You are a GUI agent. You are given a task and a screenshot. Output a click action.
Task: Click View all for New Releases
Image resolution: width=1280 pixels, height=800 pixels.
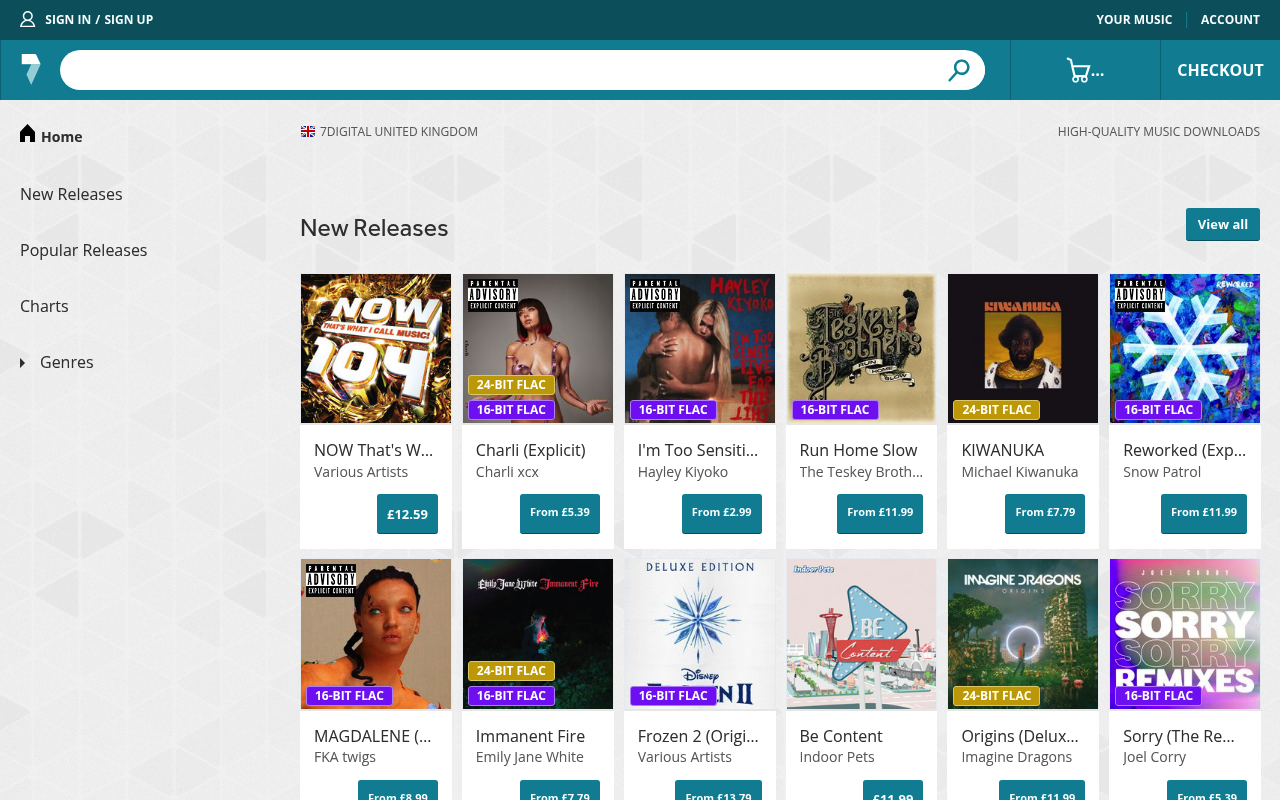point(1223,224)
